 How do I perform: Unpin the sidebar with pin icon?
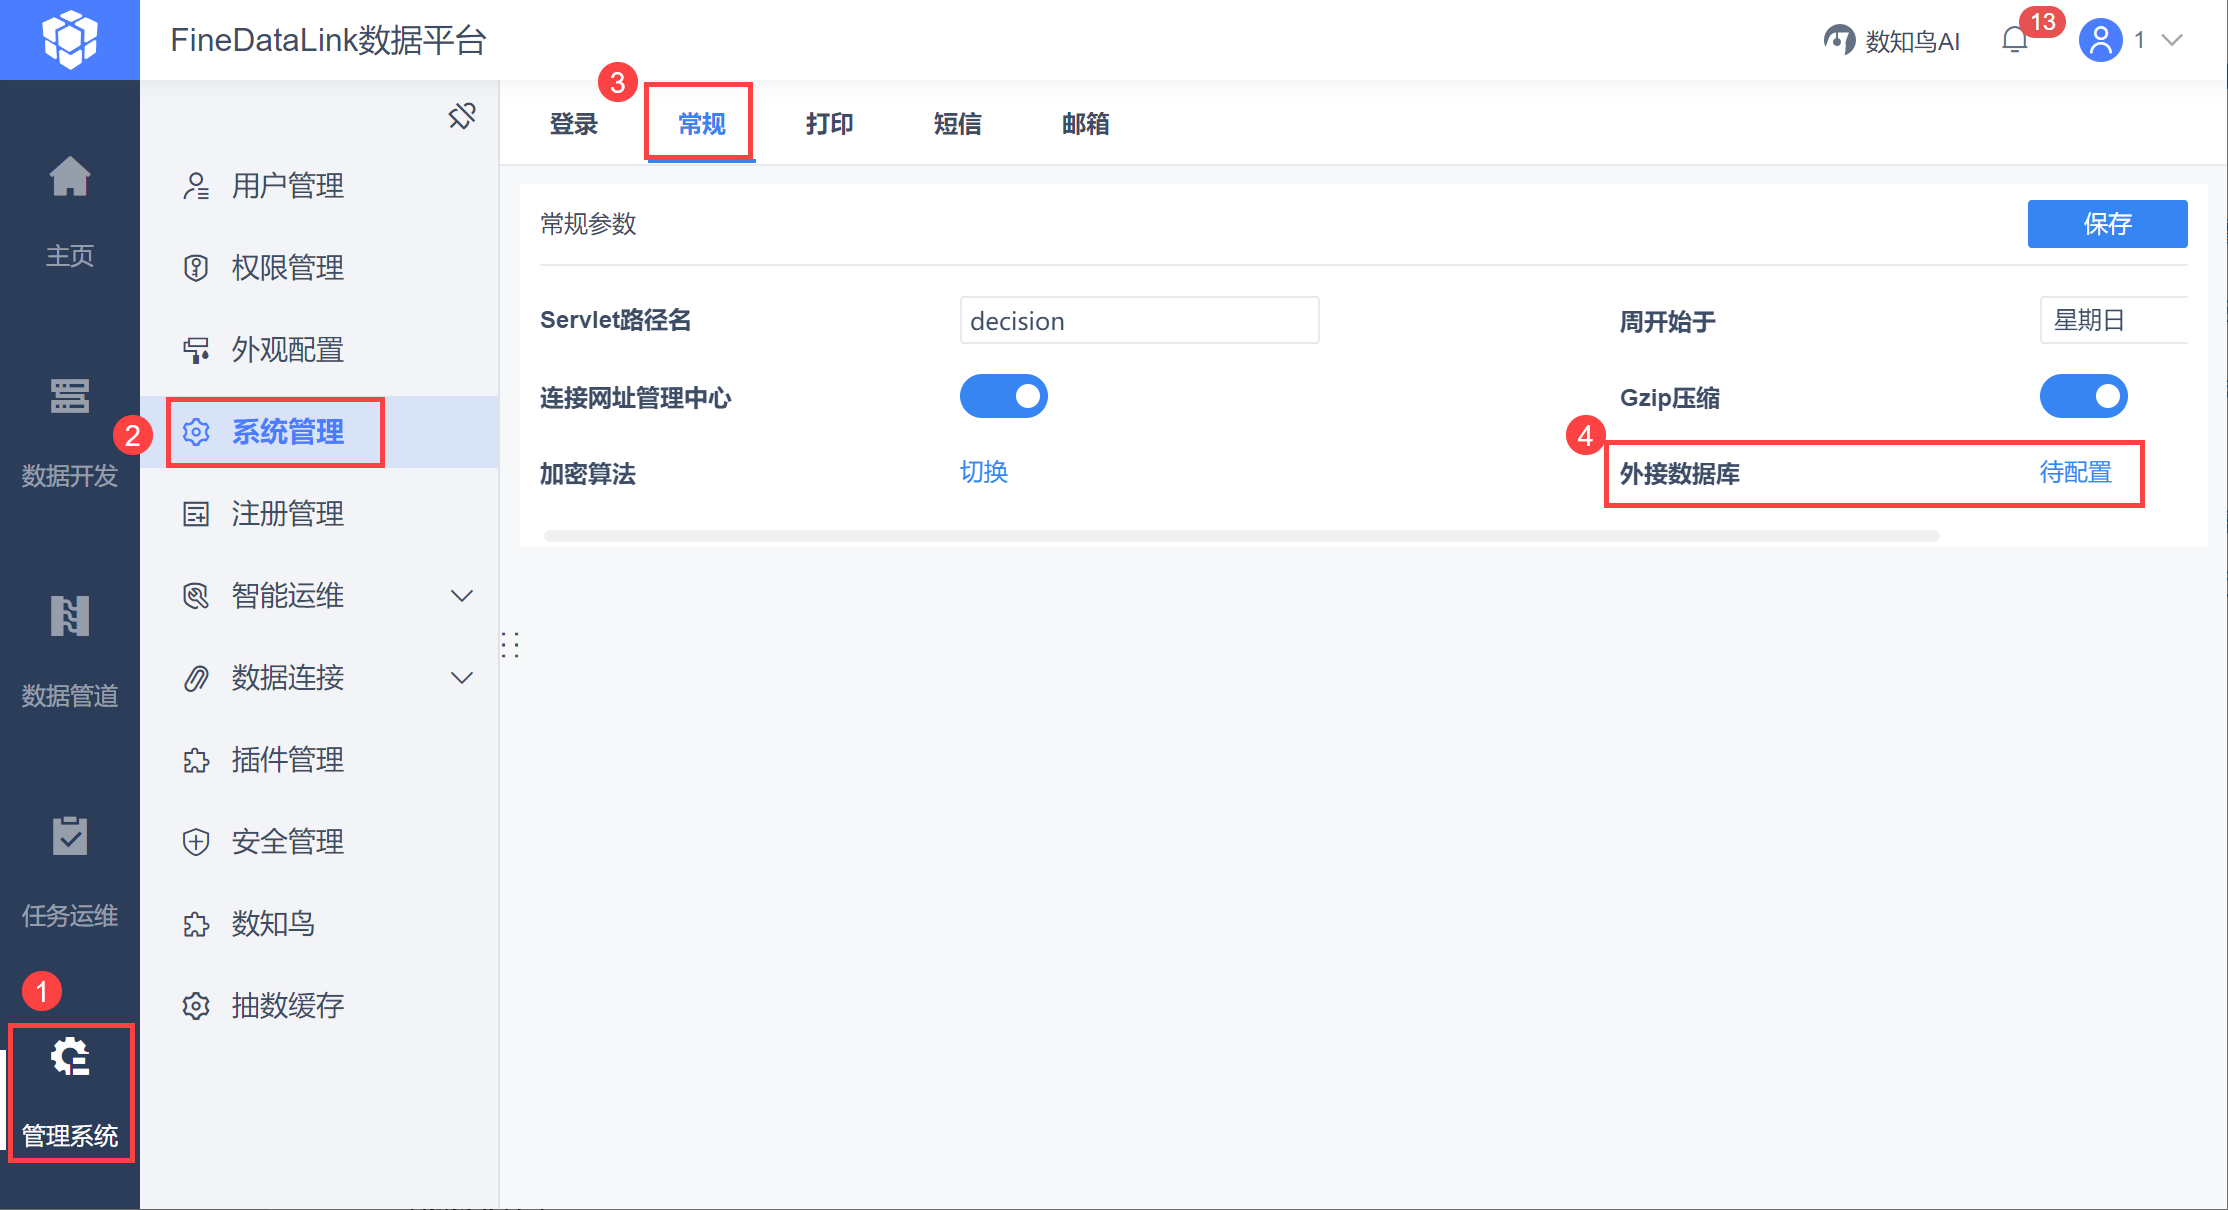[462, 116]
